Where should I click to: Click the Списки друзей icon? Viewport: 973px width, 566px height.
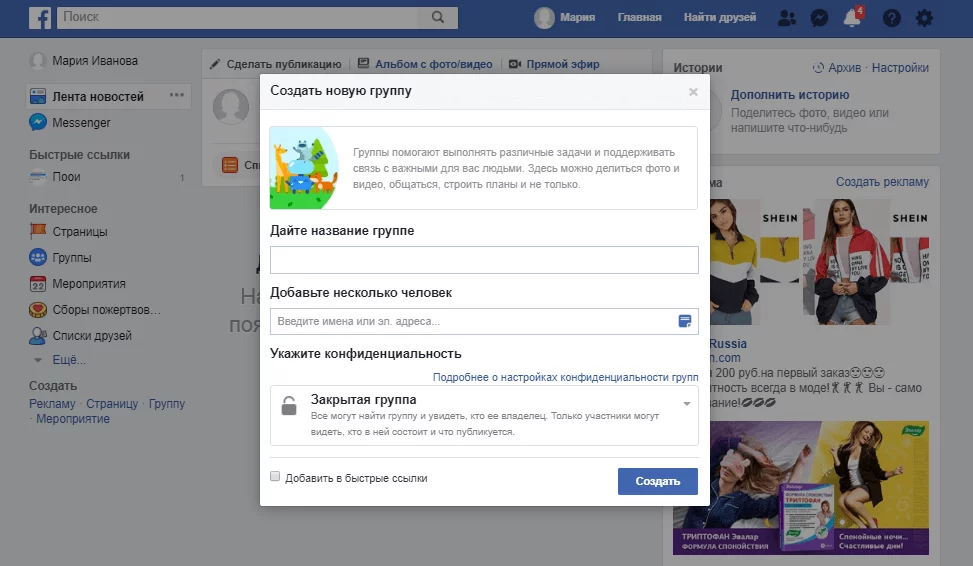38,336
